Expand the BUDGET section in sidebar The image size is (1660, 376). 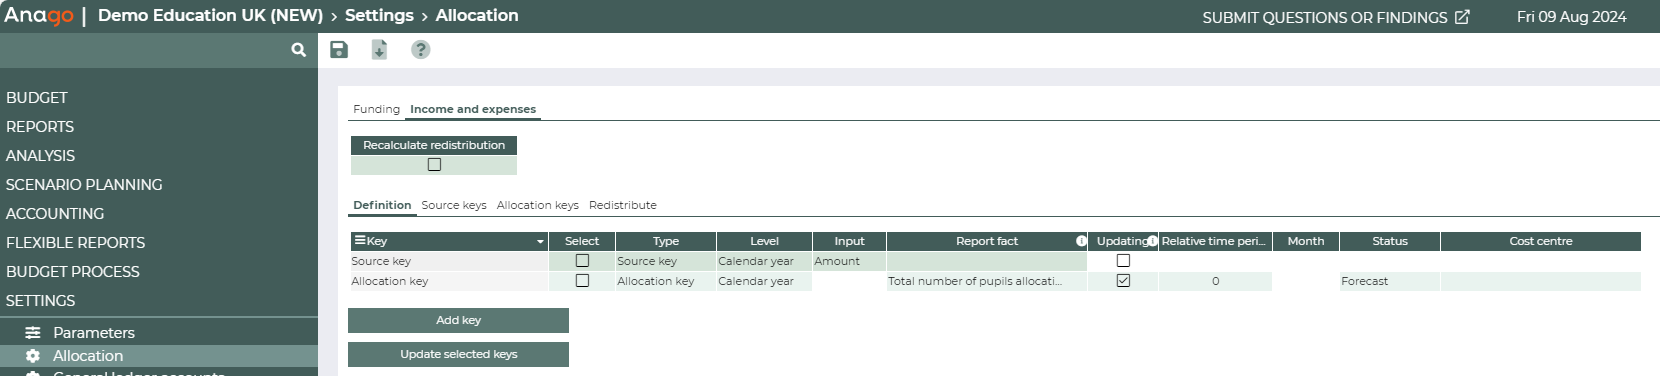[37, 98]
